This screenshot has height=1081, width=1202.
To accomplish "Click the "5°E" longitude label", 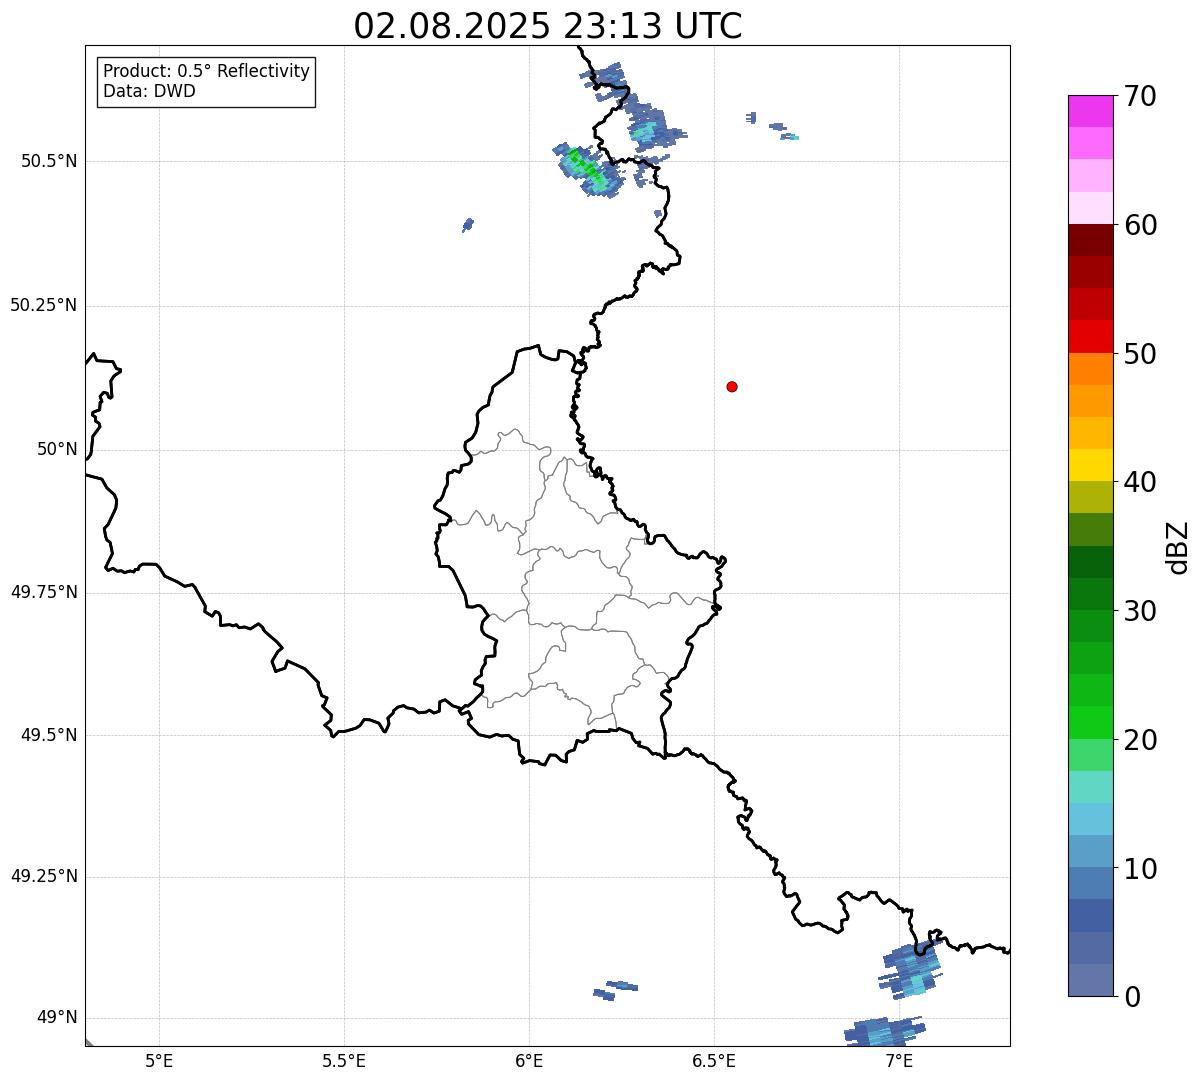I will [x=159, y=1060].
